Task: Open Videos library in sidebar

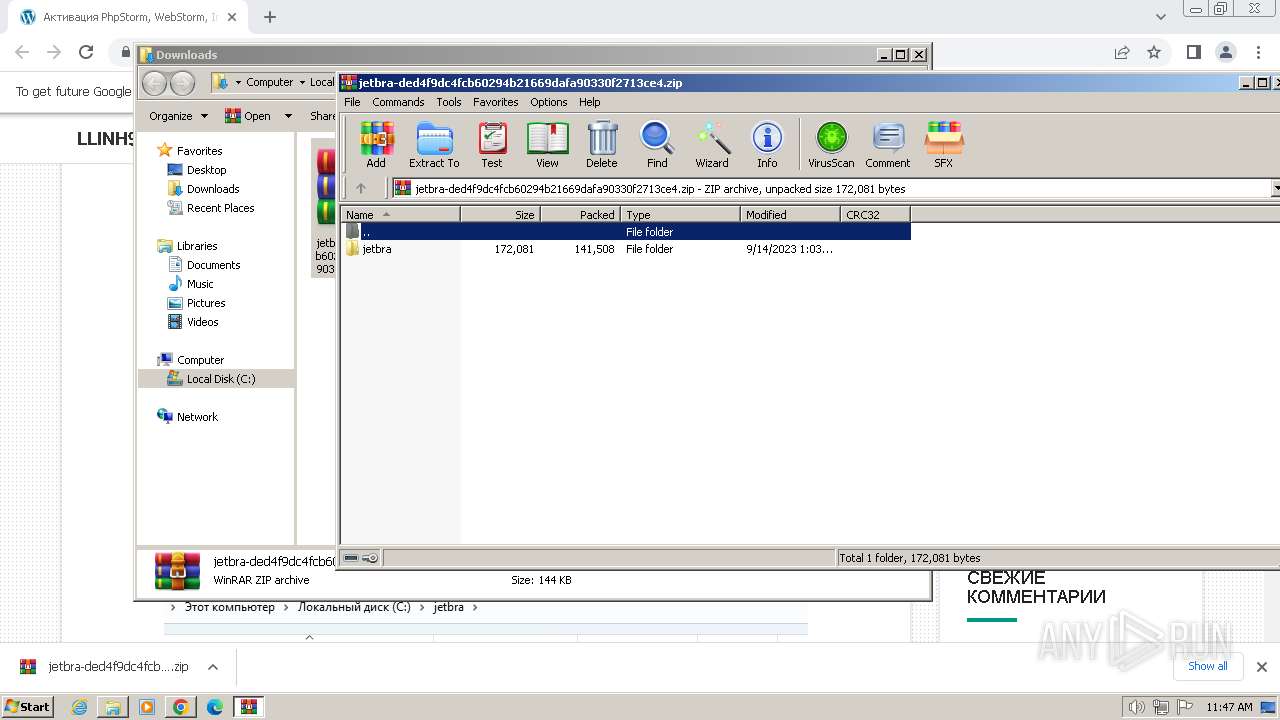Action: 202,322
